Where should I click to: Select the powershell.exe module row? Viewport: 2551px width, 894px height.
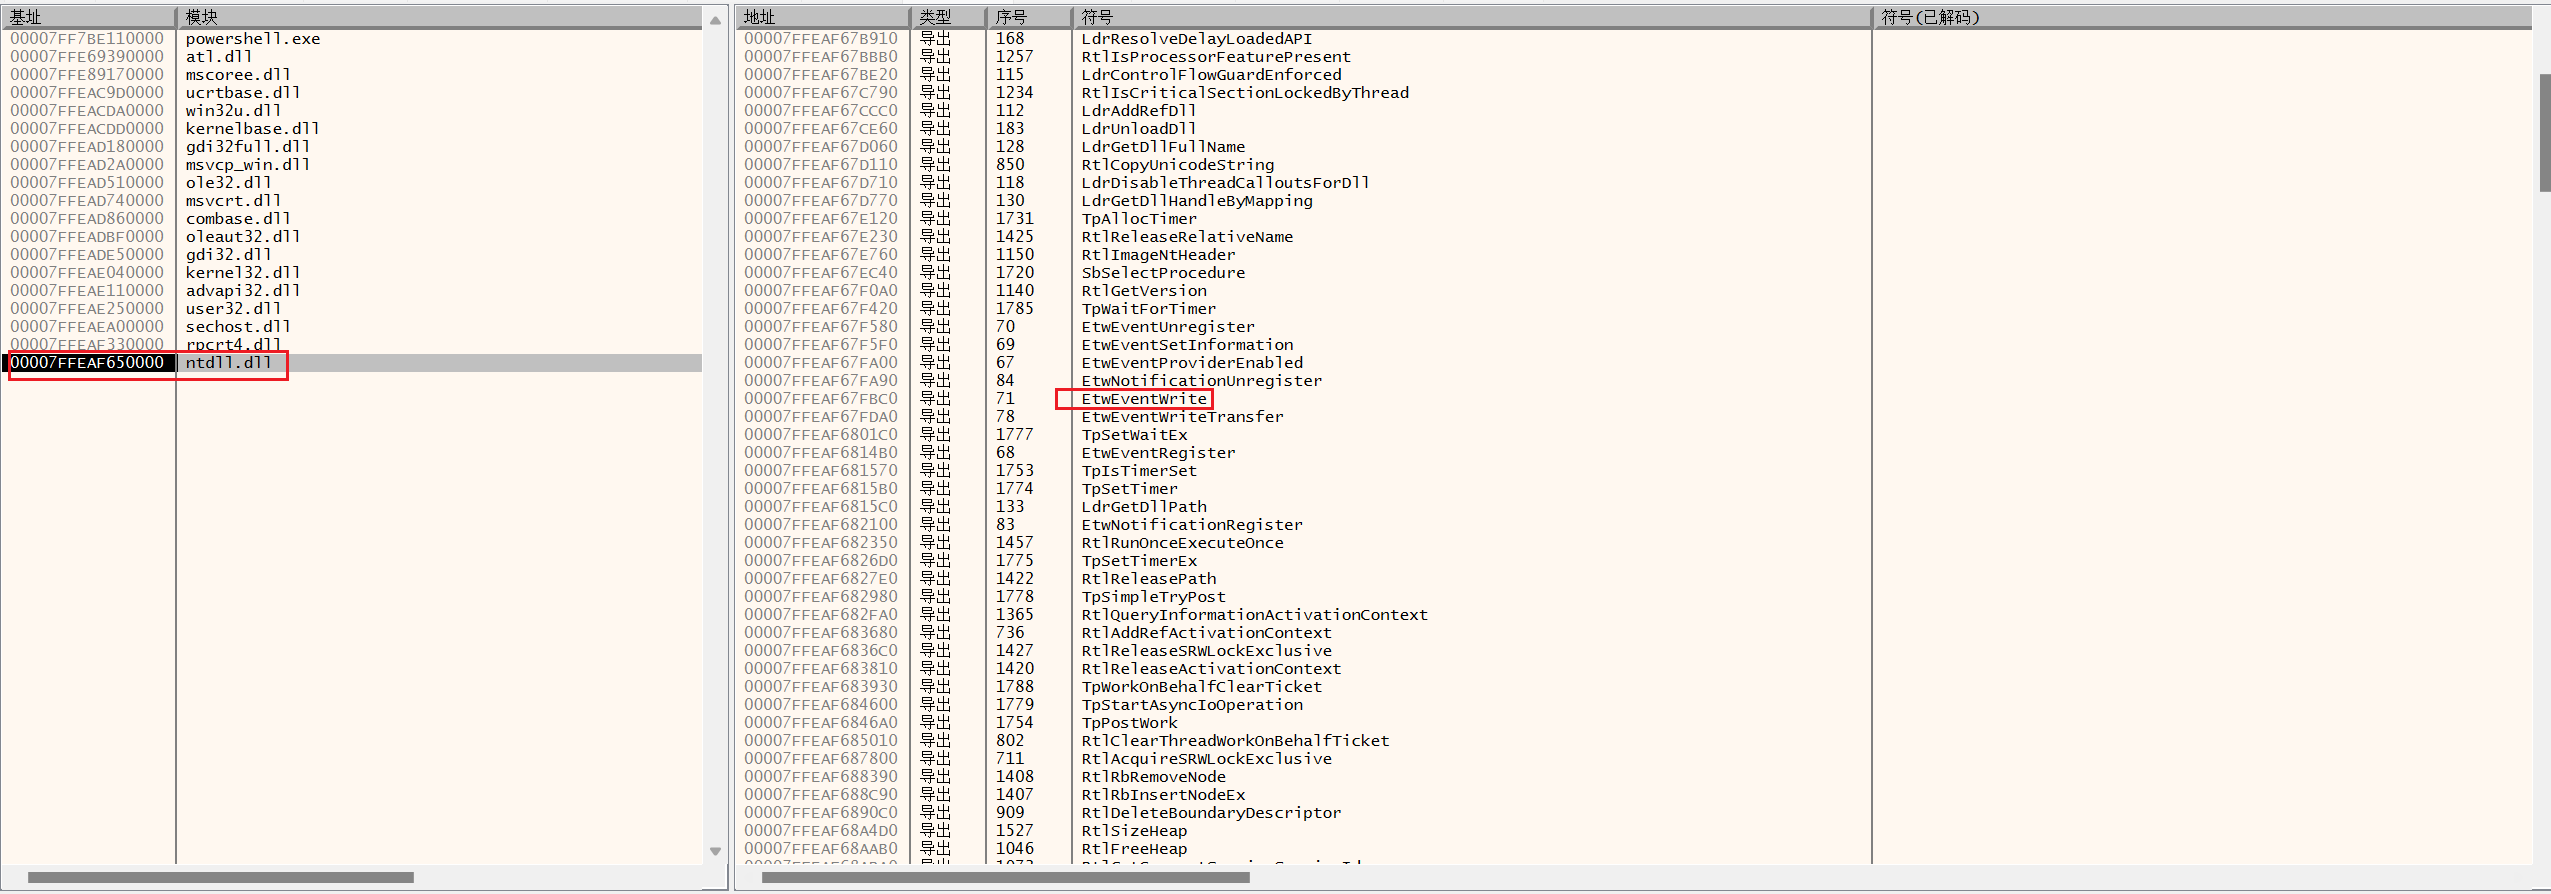click(x=352, y=39)
